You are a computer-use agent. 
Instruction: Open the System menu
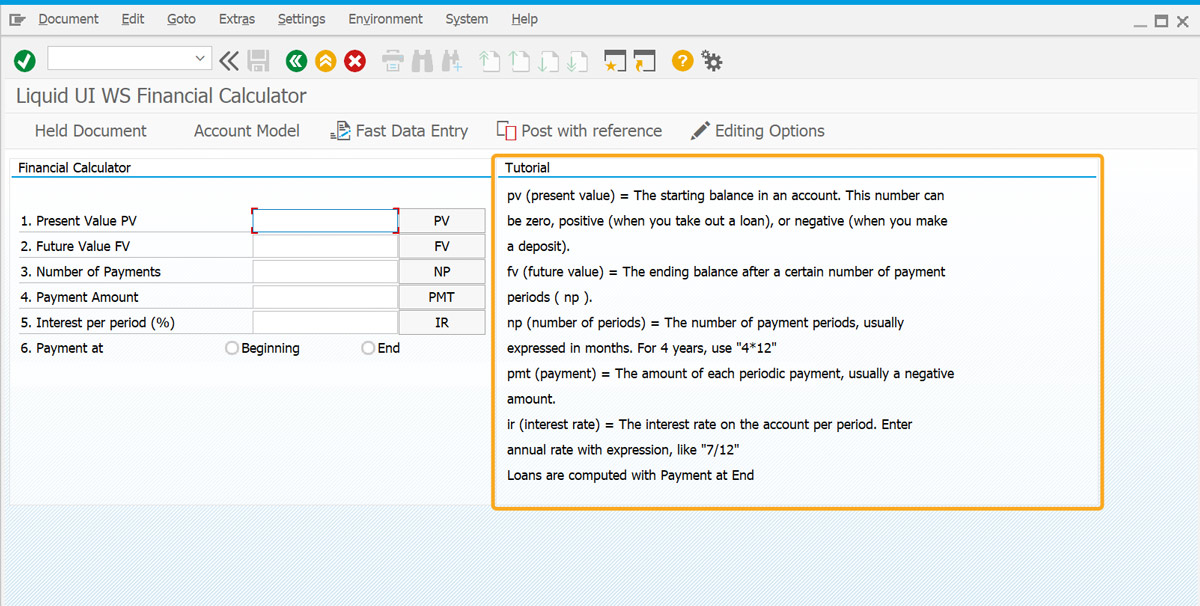pos(467,19)
